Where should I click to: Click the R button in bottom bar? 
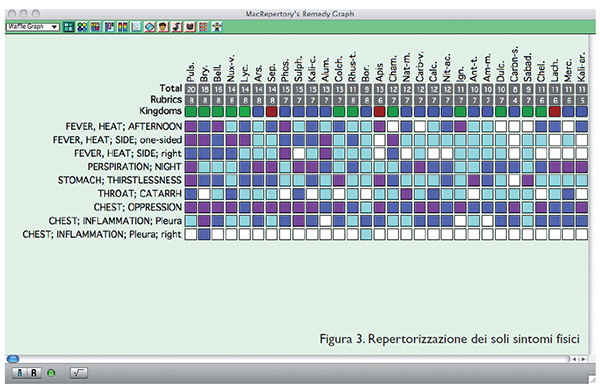coord(34,372)
